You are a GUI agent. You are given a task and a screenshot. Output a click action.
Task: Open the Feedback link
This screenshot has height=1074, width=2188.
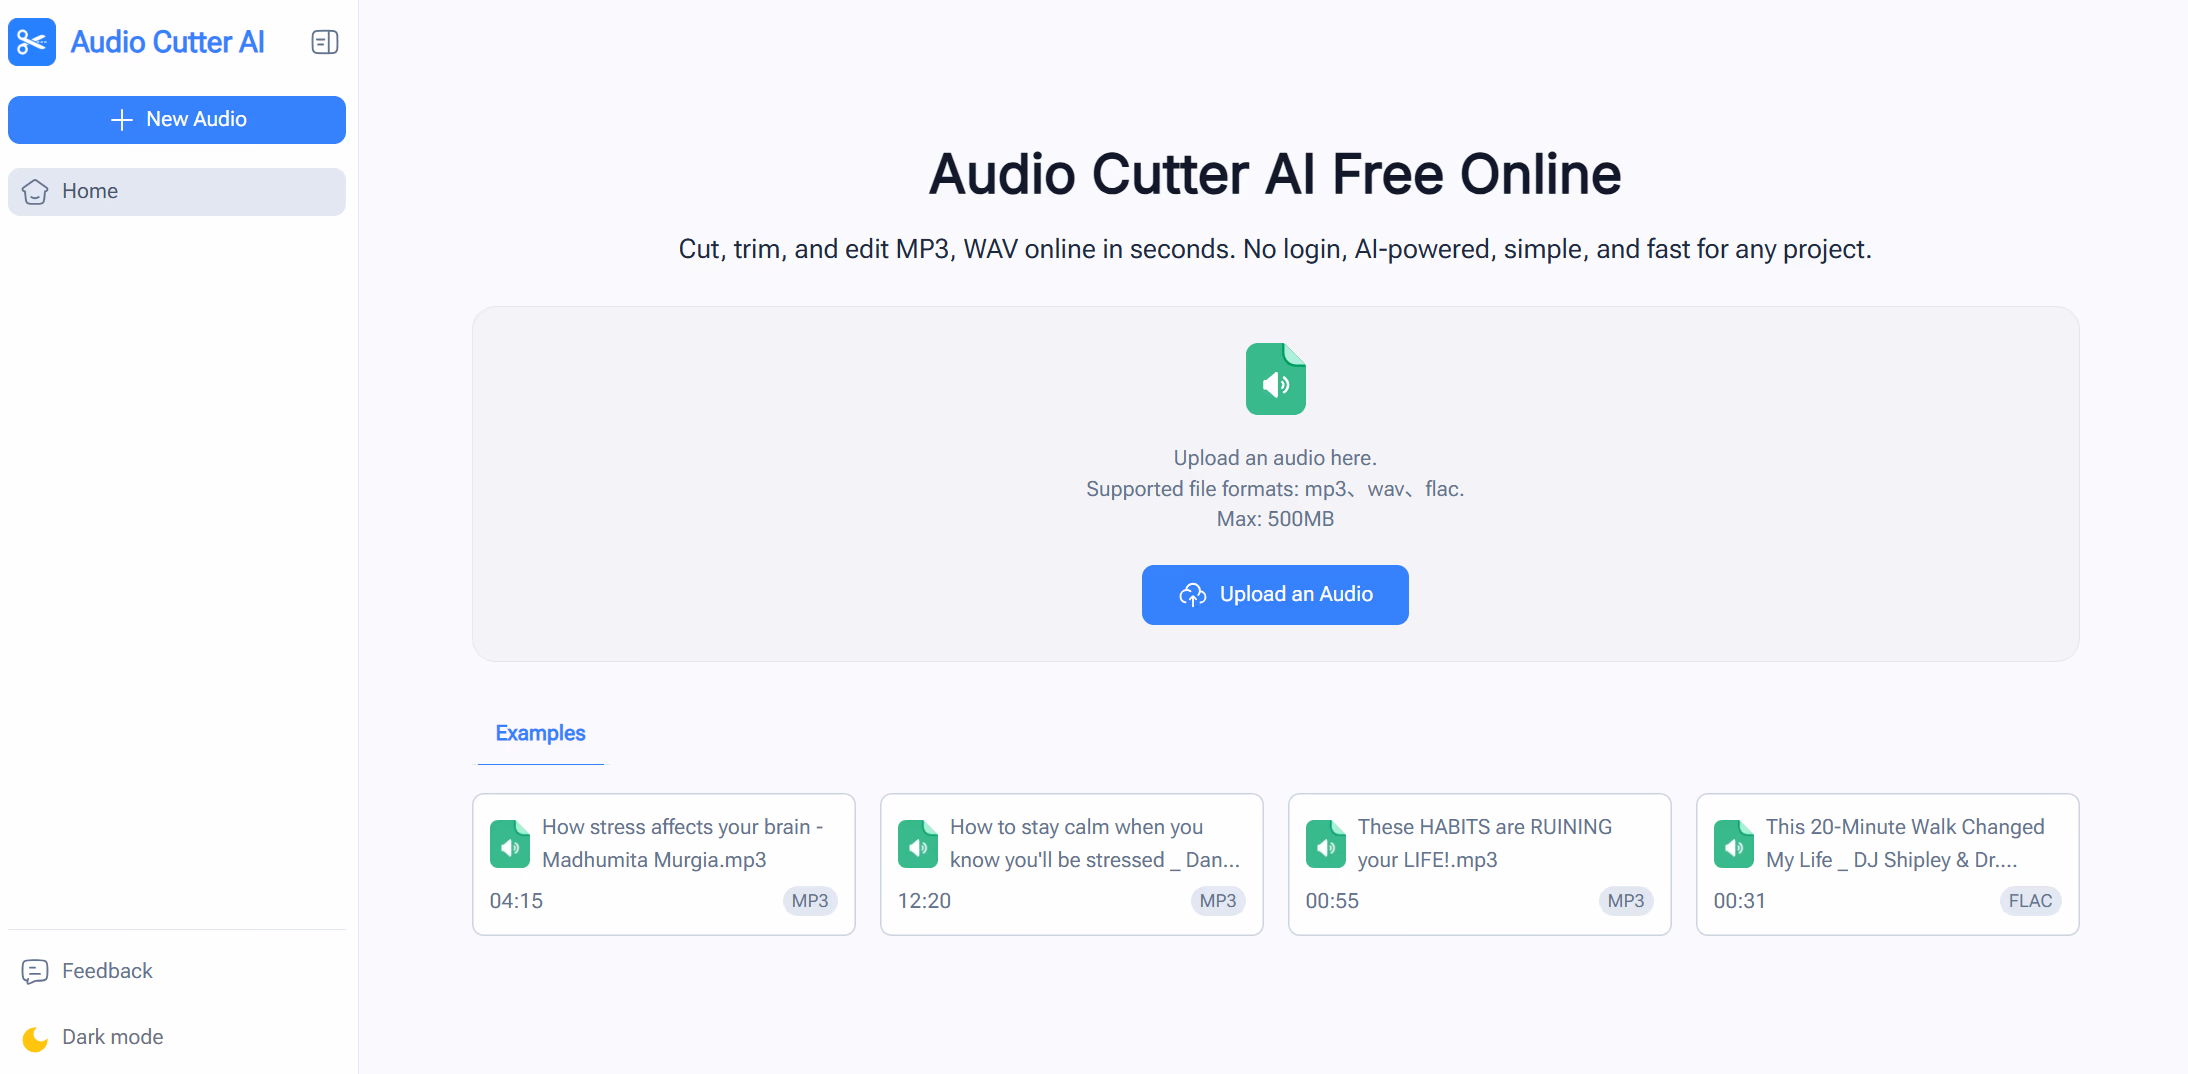coord(107,971)
